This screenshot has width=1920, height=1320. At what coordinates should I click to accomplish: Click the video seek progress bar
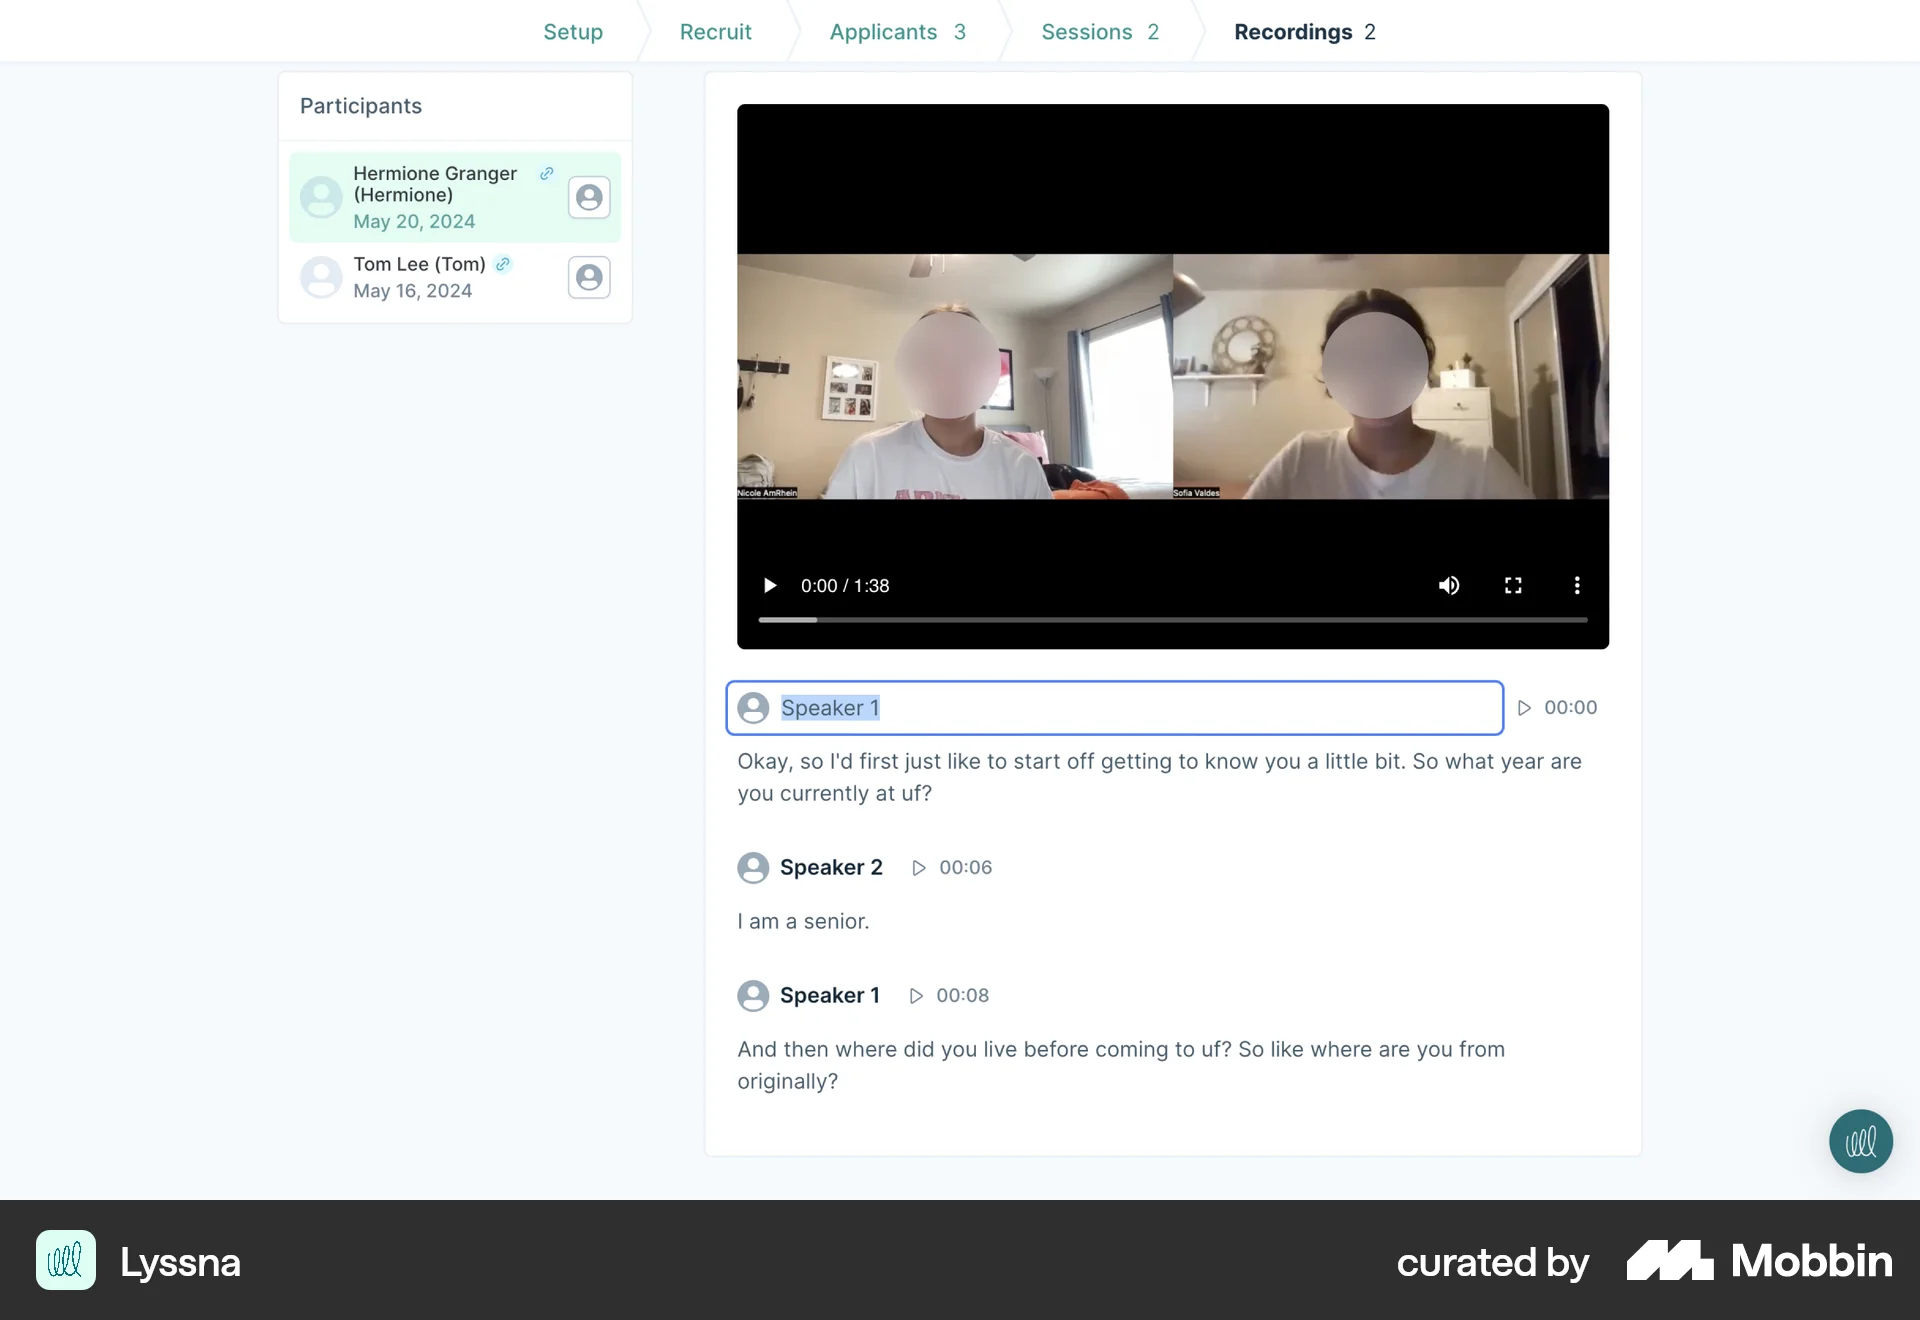pyautogui.click(x=1172, y=620)
